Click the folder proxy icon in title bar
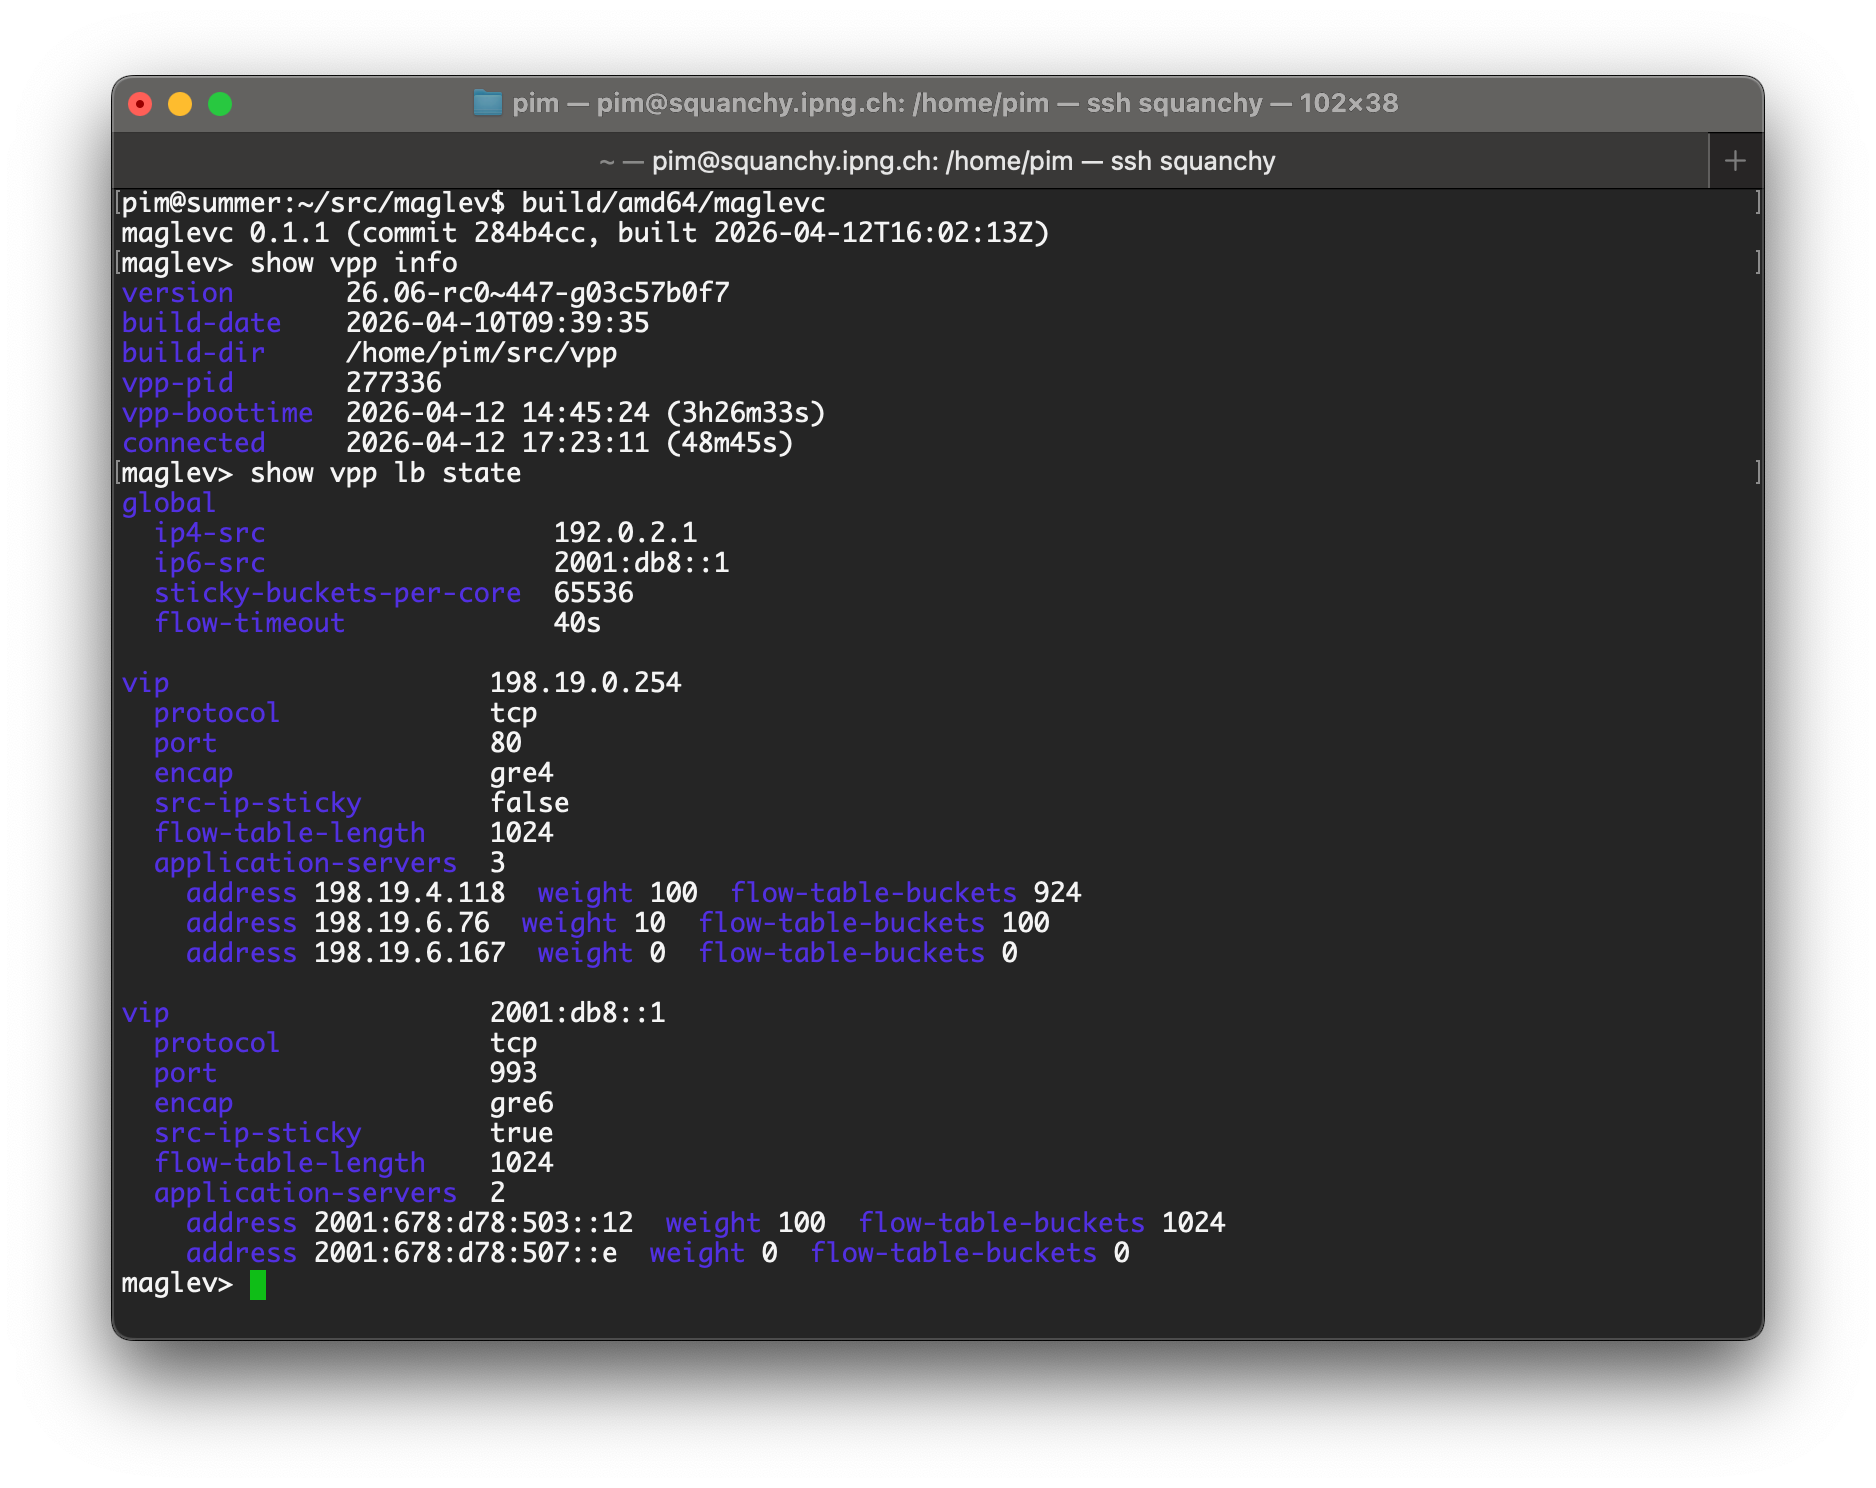Viewport: 1876px width, 1488px height. click(487, 103)
